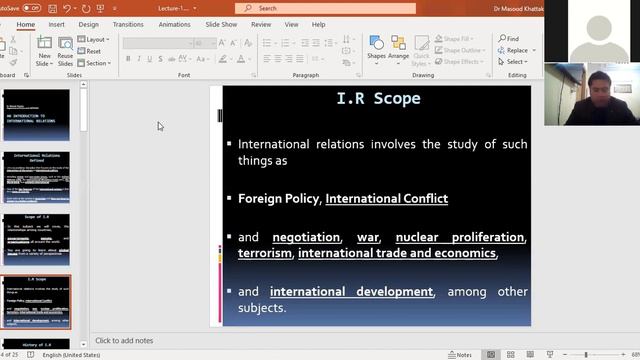The image size is (640, 360).
Task: Click 'Click to add notes' area
Action: (124, 340)
